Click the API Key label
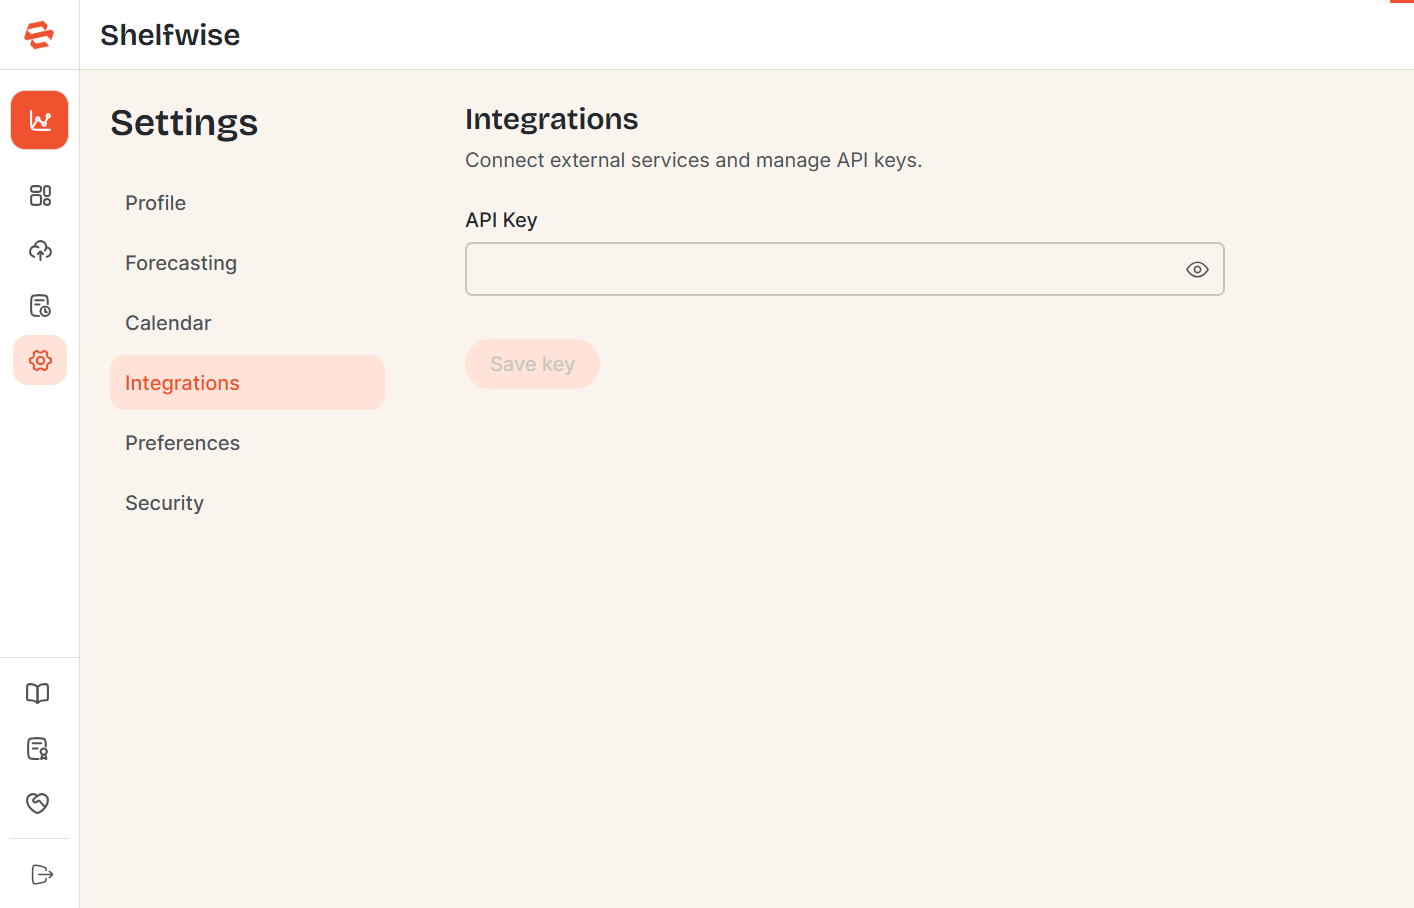1414x908 pixels. (x=501, y=220)
